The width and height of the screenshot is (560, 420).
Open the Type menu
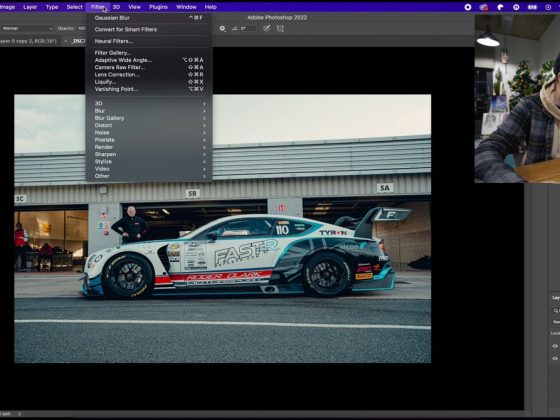[52, 7]
